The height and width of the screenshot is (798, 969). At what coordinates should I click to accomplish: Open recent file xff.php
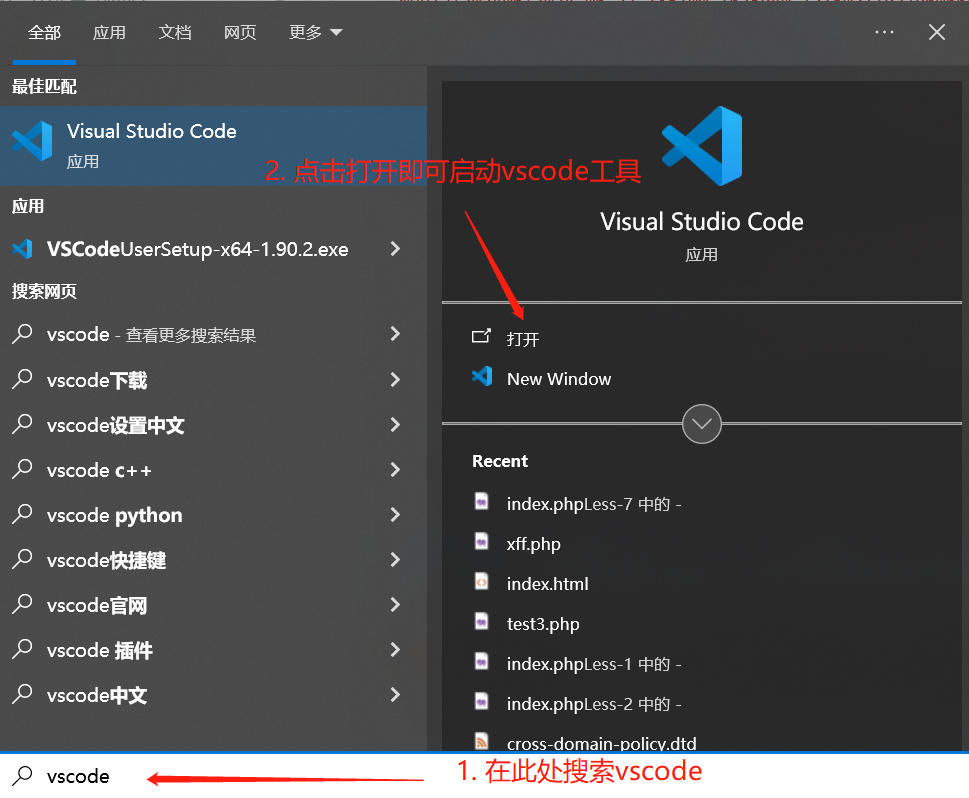tap(533, 544)
